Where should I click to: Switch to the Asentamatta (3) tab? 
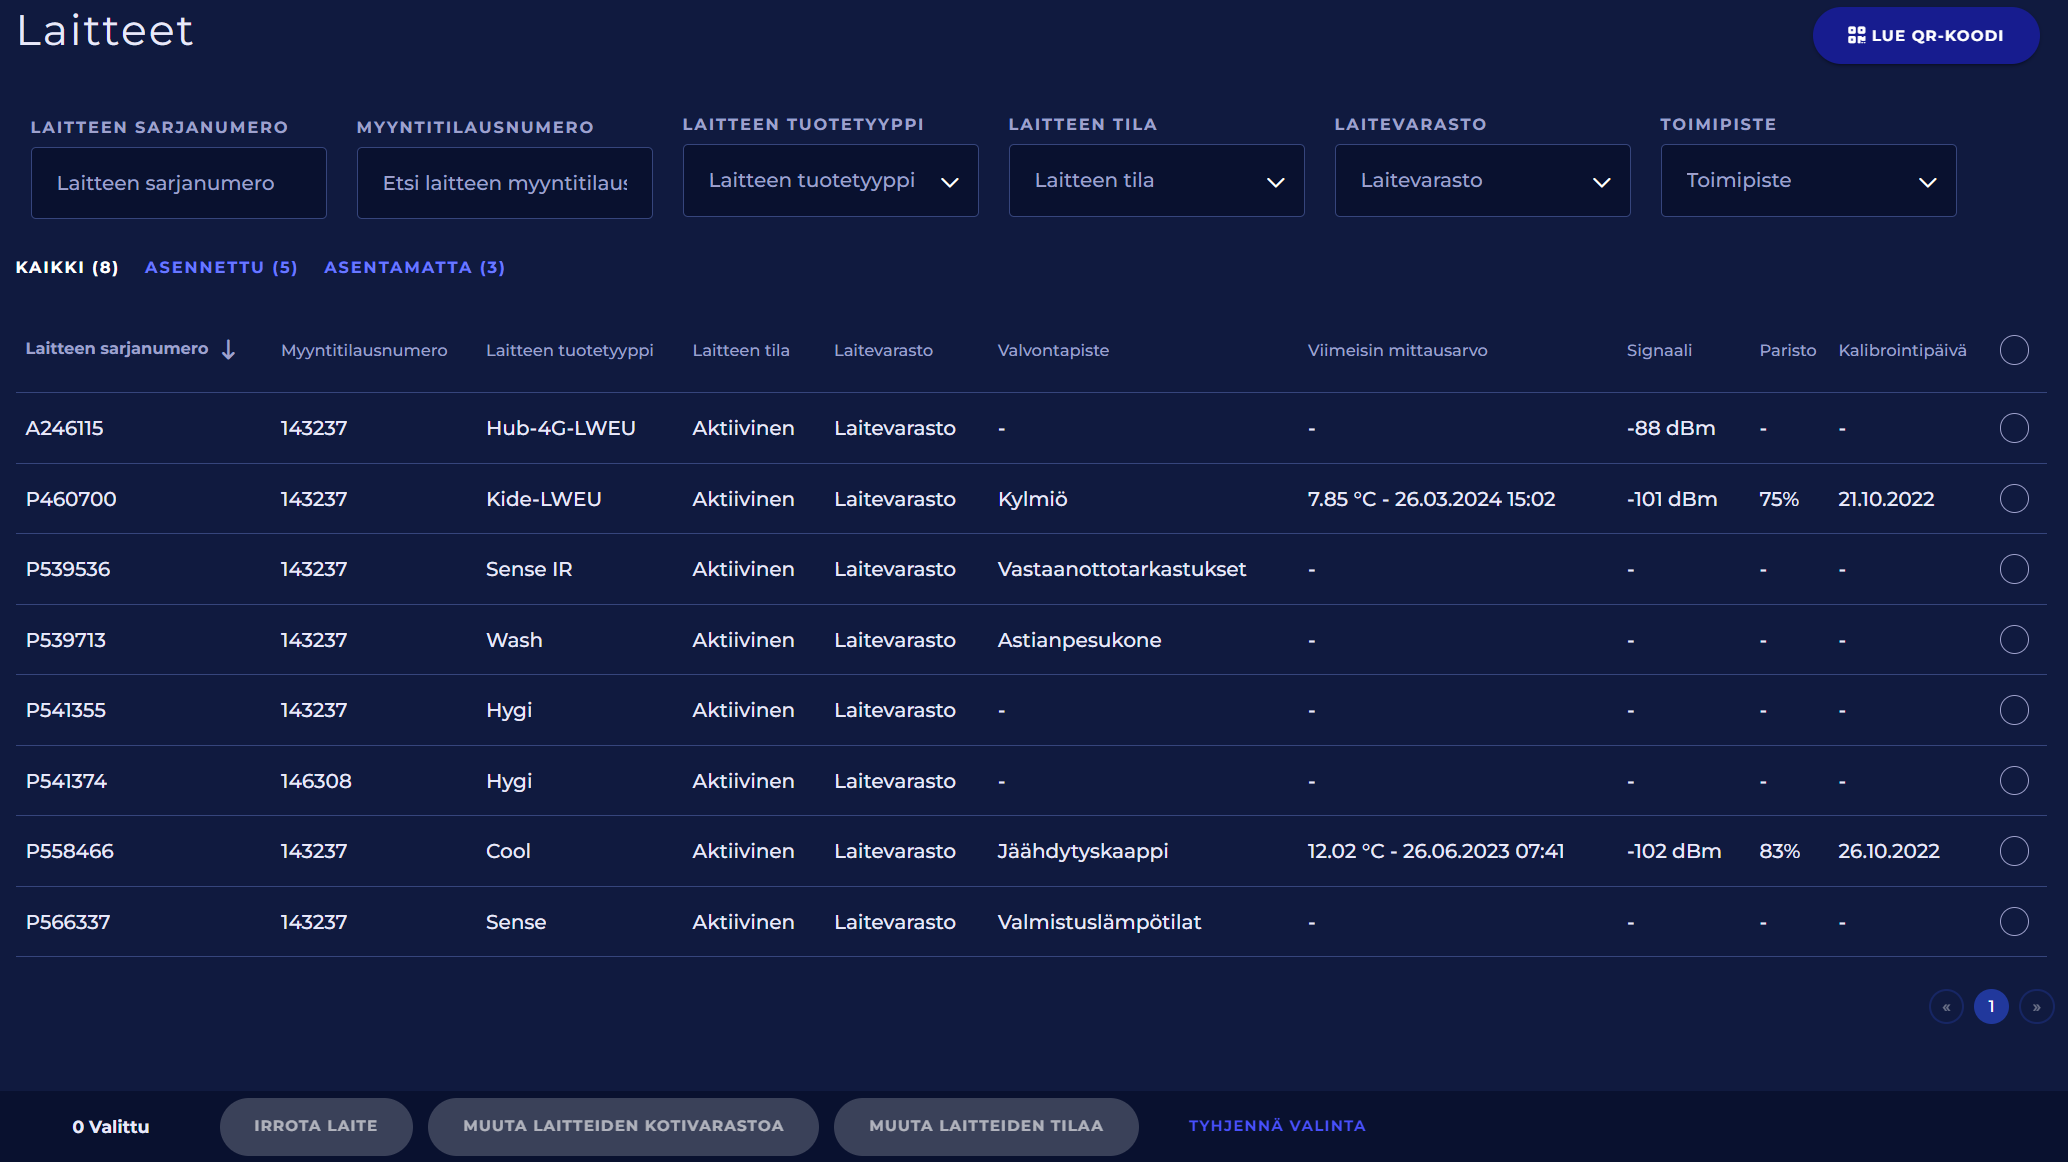click(414, 268)
